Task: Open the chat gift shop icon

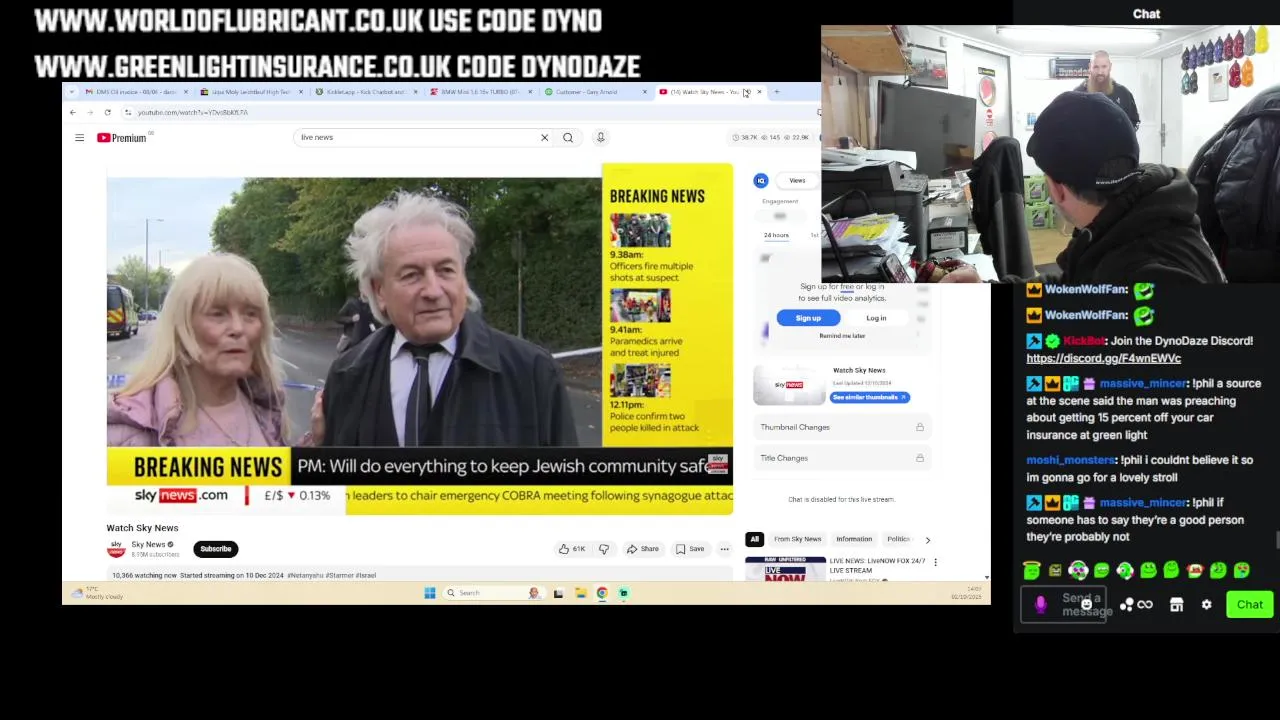Action: pos(1176,604)
